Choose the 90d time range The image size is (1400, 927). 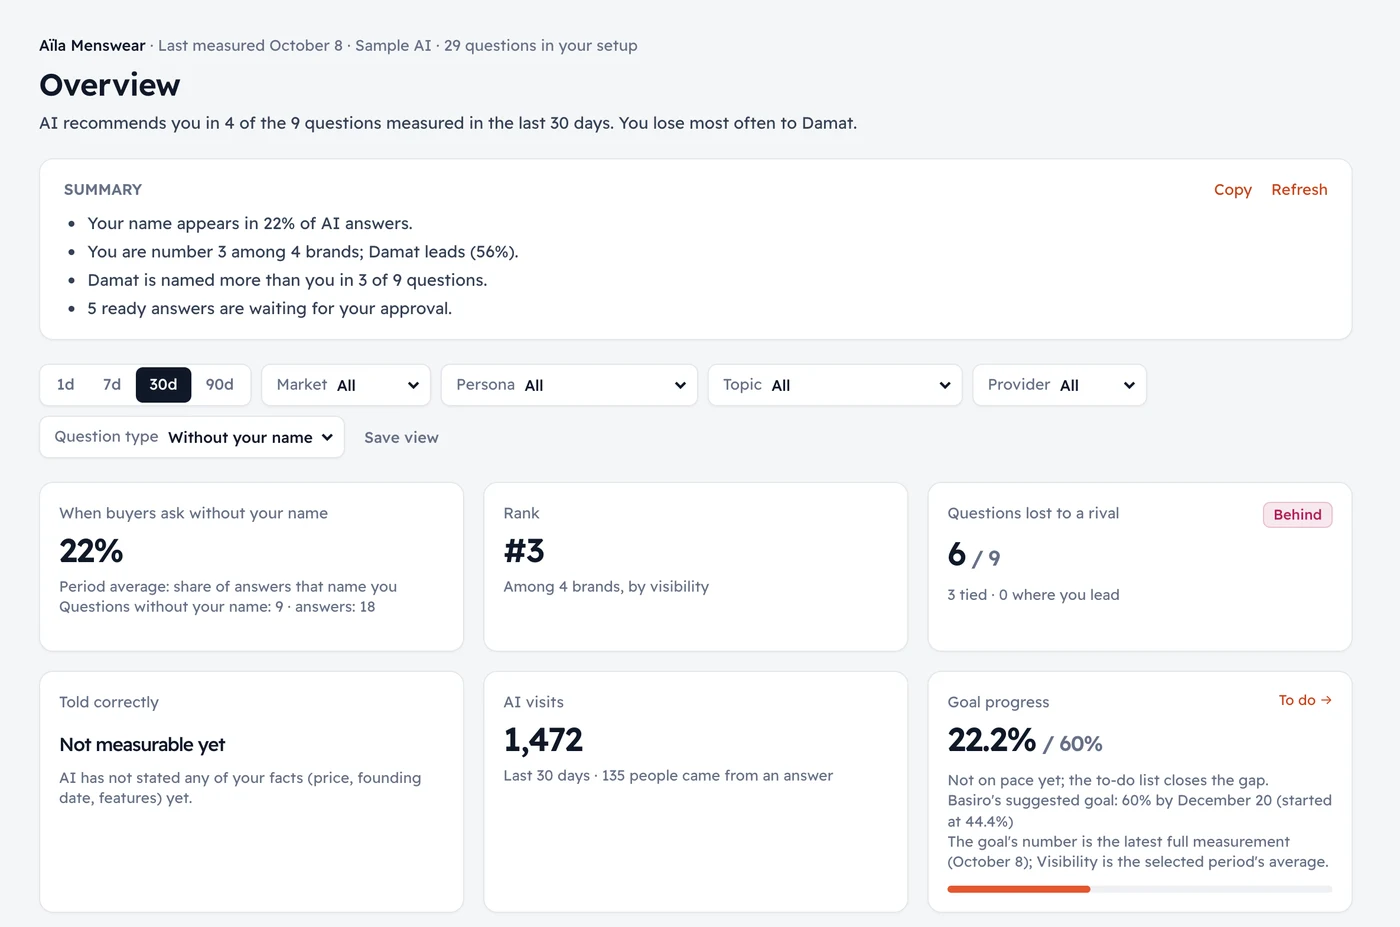[x=219, y=385]
